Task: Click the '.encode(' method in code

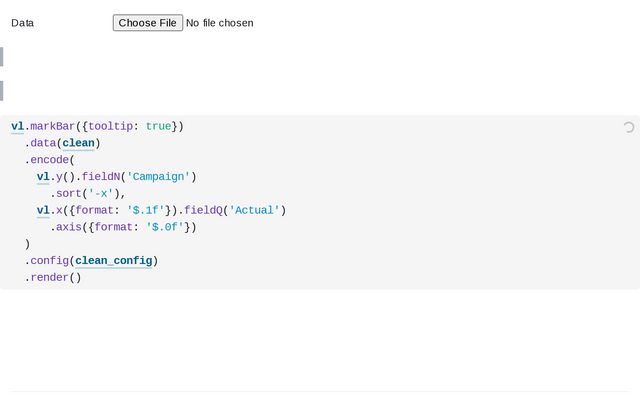Action: pos(52,160)
